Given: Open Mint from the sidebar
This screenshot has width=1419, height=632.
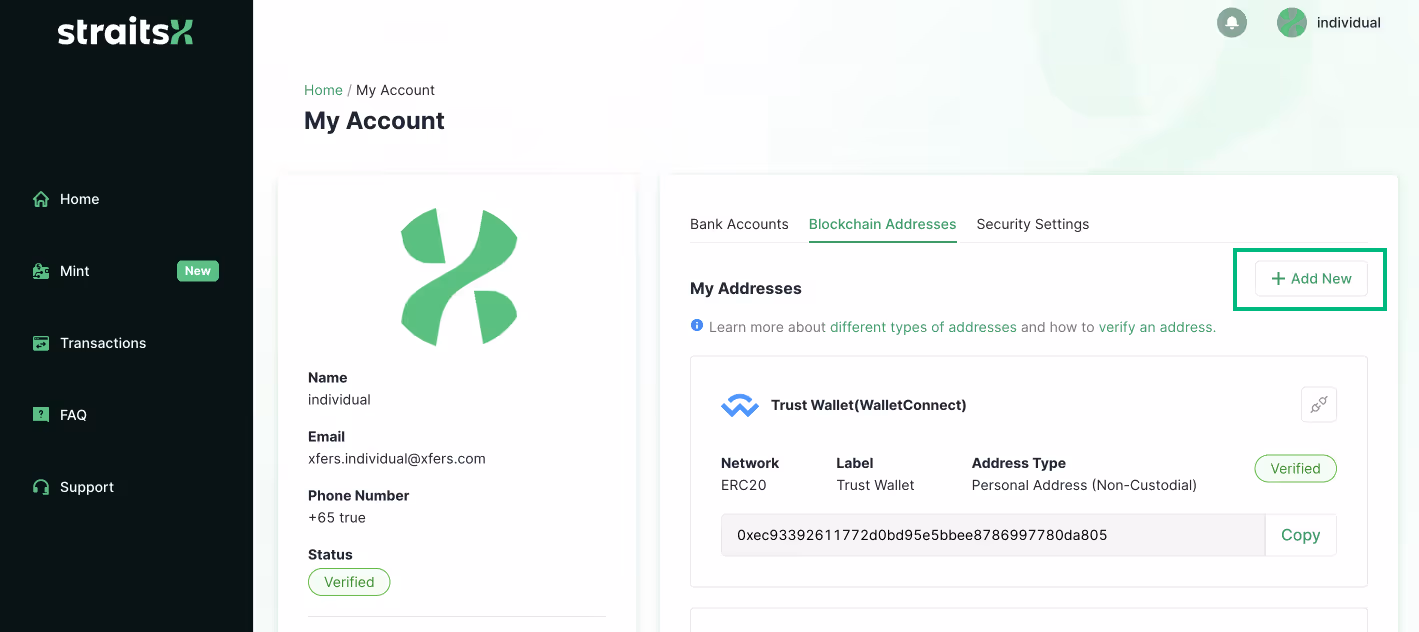Looking at the screenshot, I should (75, 271).
